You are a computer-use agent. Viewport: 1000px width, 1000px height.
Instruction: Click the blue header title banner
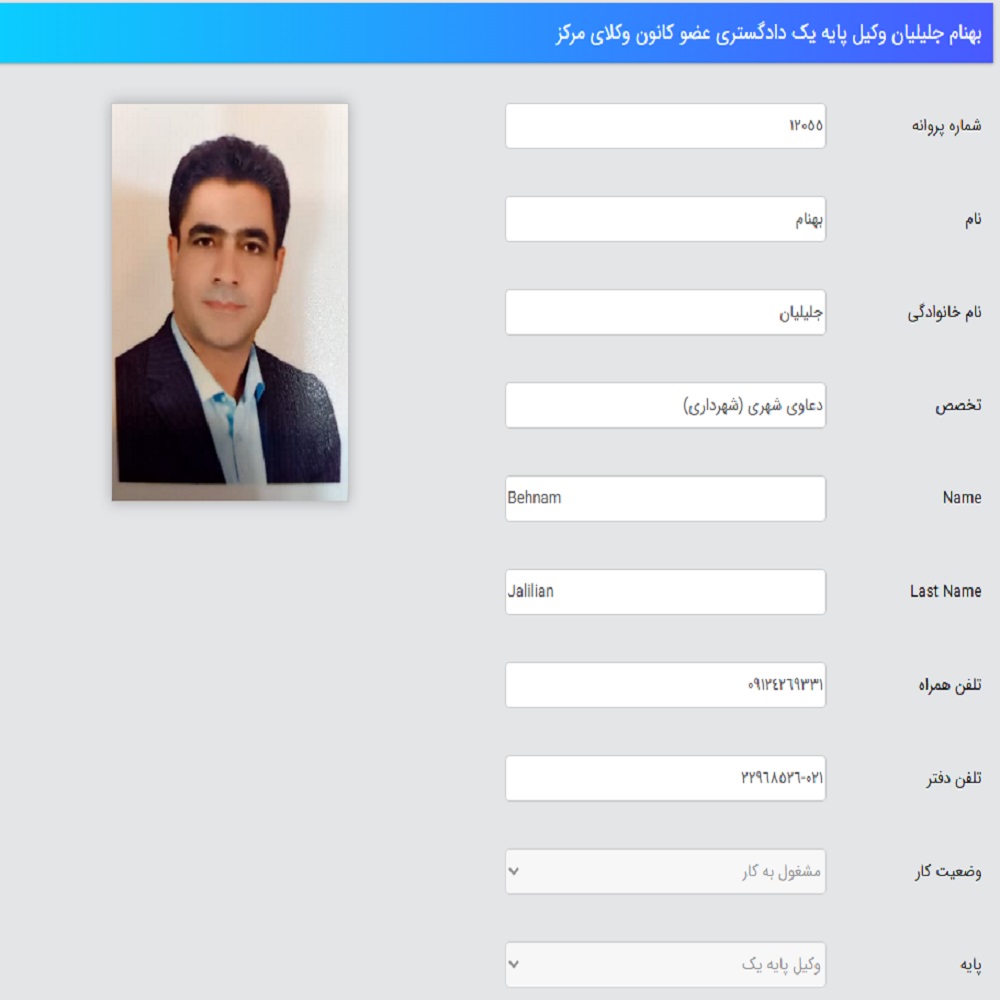point(496,33)
